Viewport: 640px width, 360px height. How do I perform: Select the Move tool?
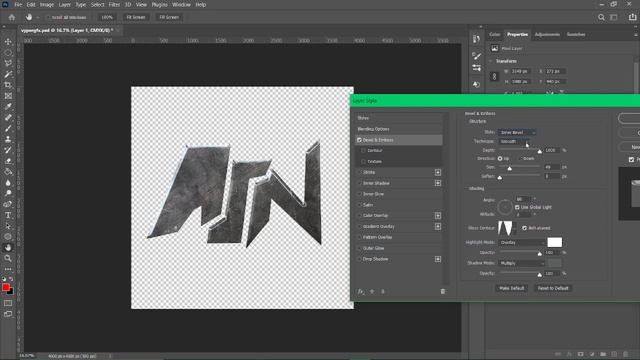pyautogui.click(x=8, y=42)
